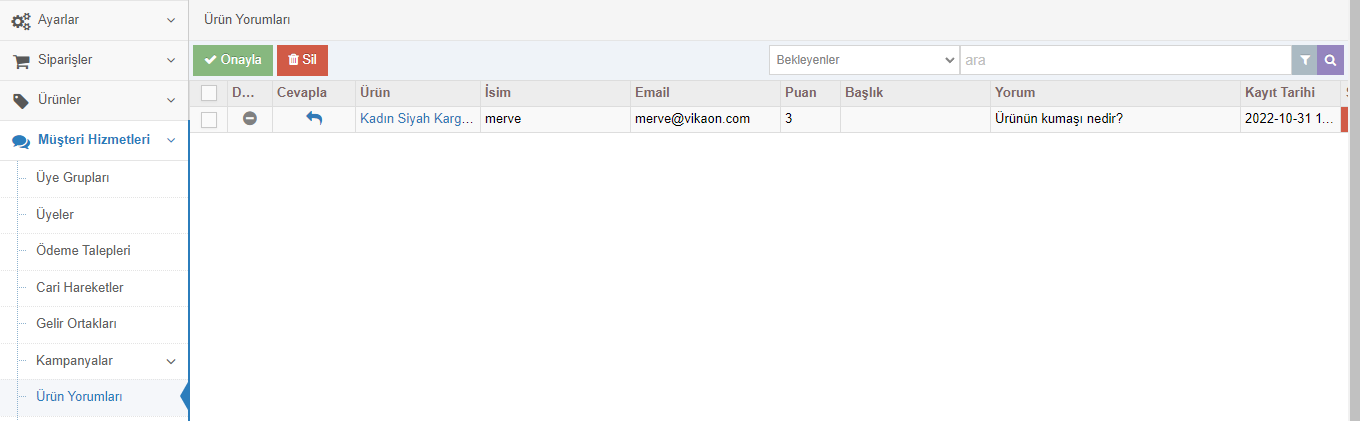This screenshot has height=421, width=1360.
Task: Collapse the Müşteri Hizmetleri menu section
Action: 171,140
